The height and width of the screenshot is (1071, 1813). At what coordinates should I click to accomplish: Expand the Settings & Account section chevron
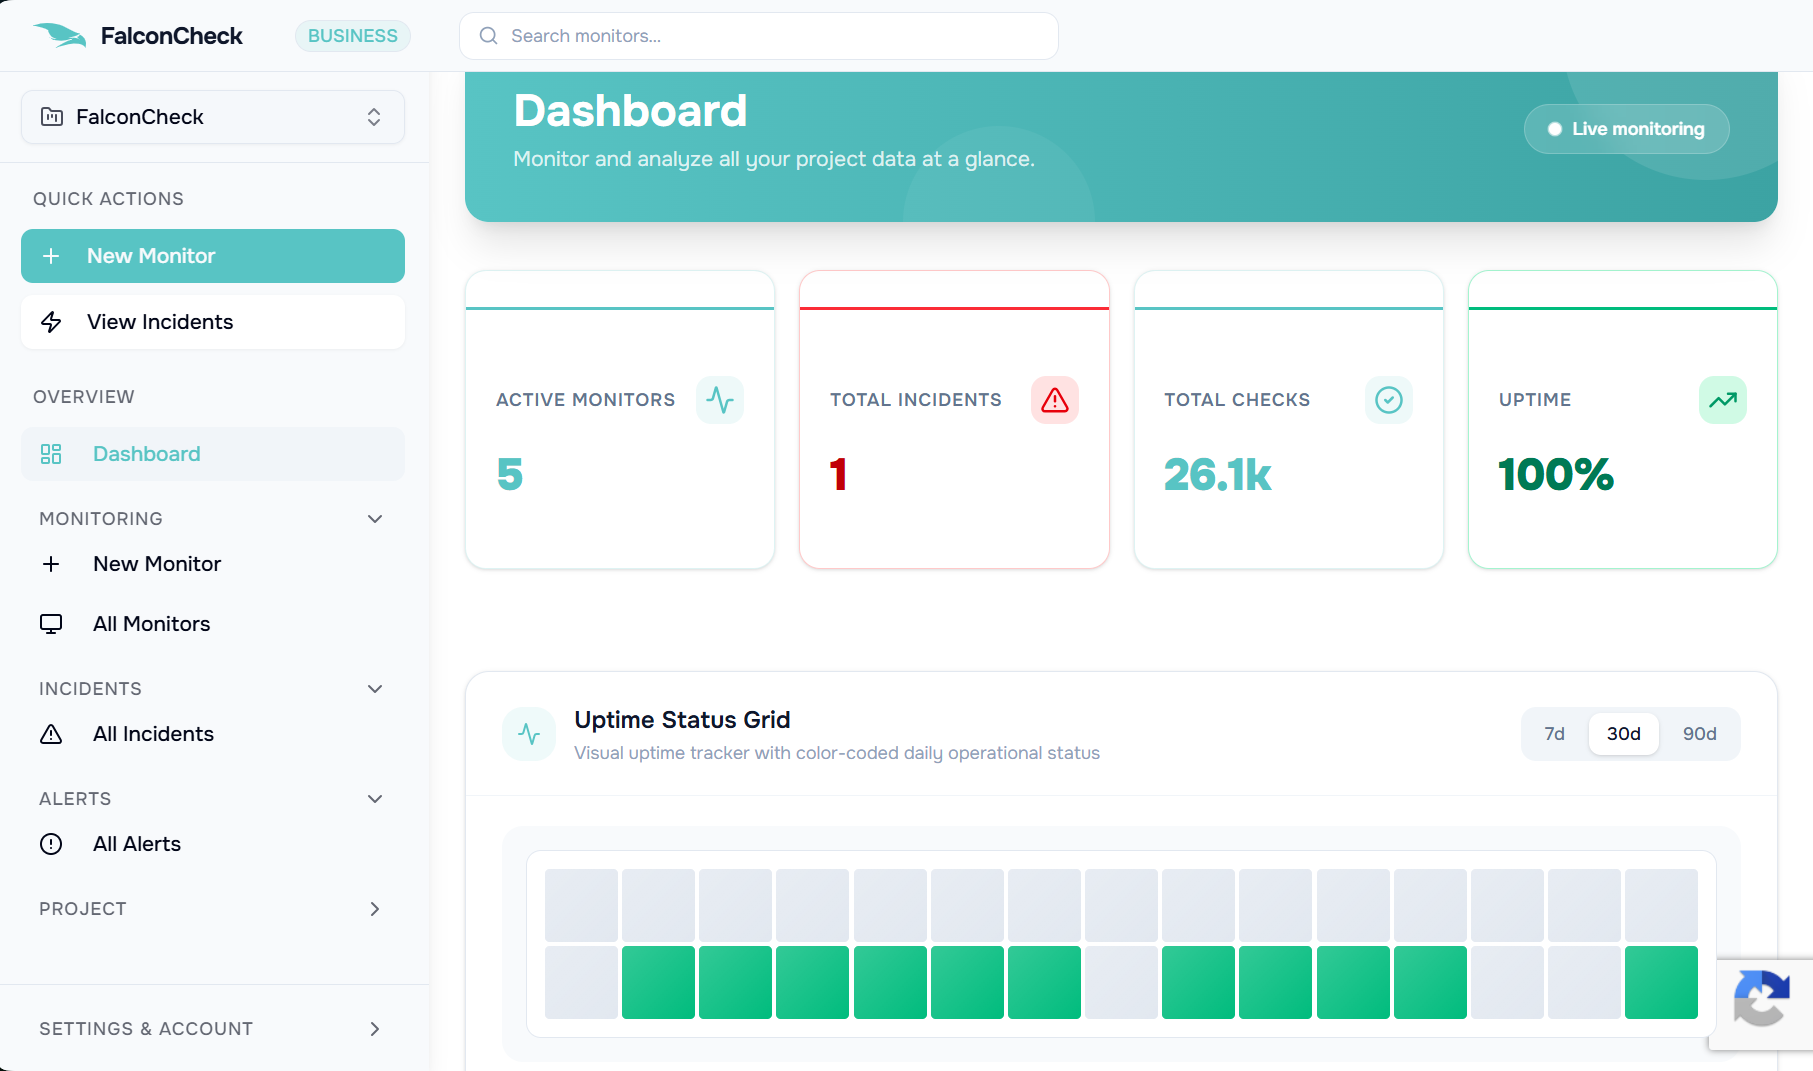click(x=375, y=1029)
